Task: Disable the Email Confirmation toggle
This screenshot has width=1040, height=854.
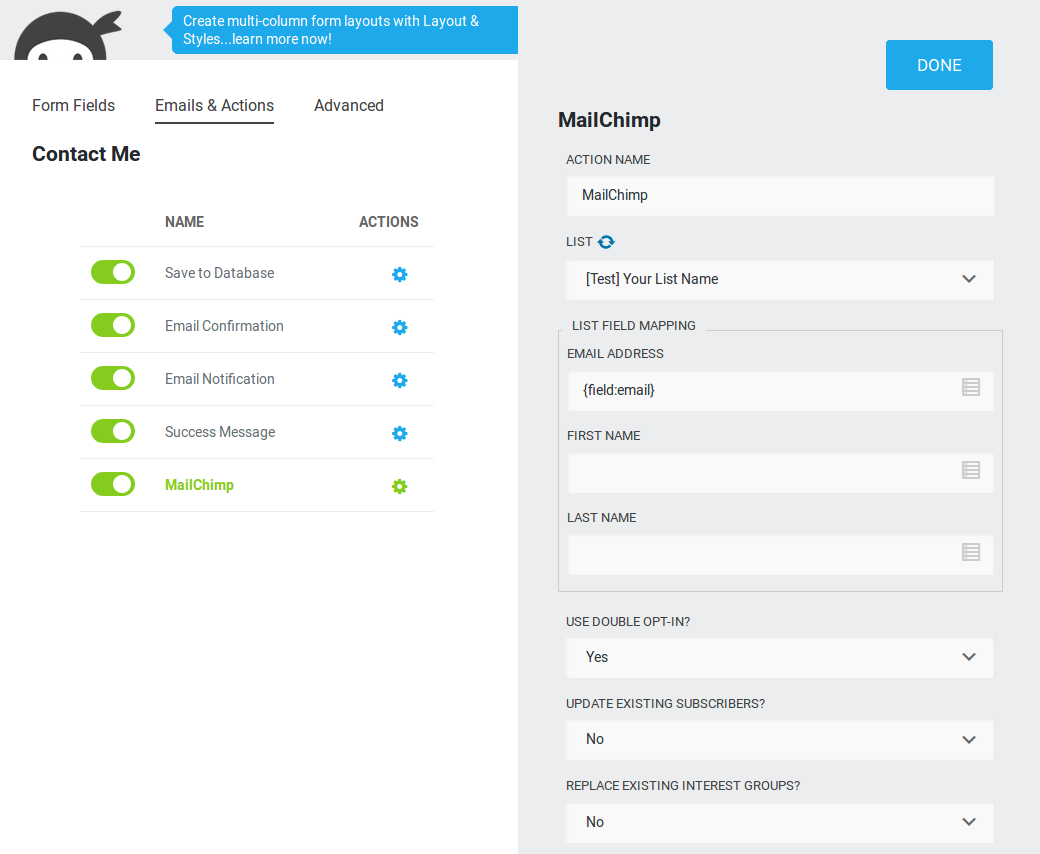Action: tap(113, 325)
